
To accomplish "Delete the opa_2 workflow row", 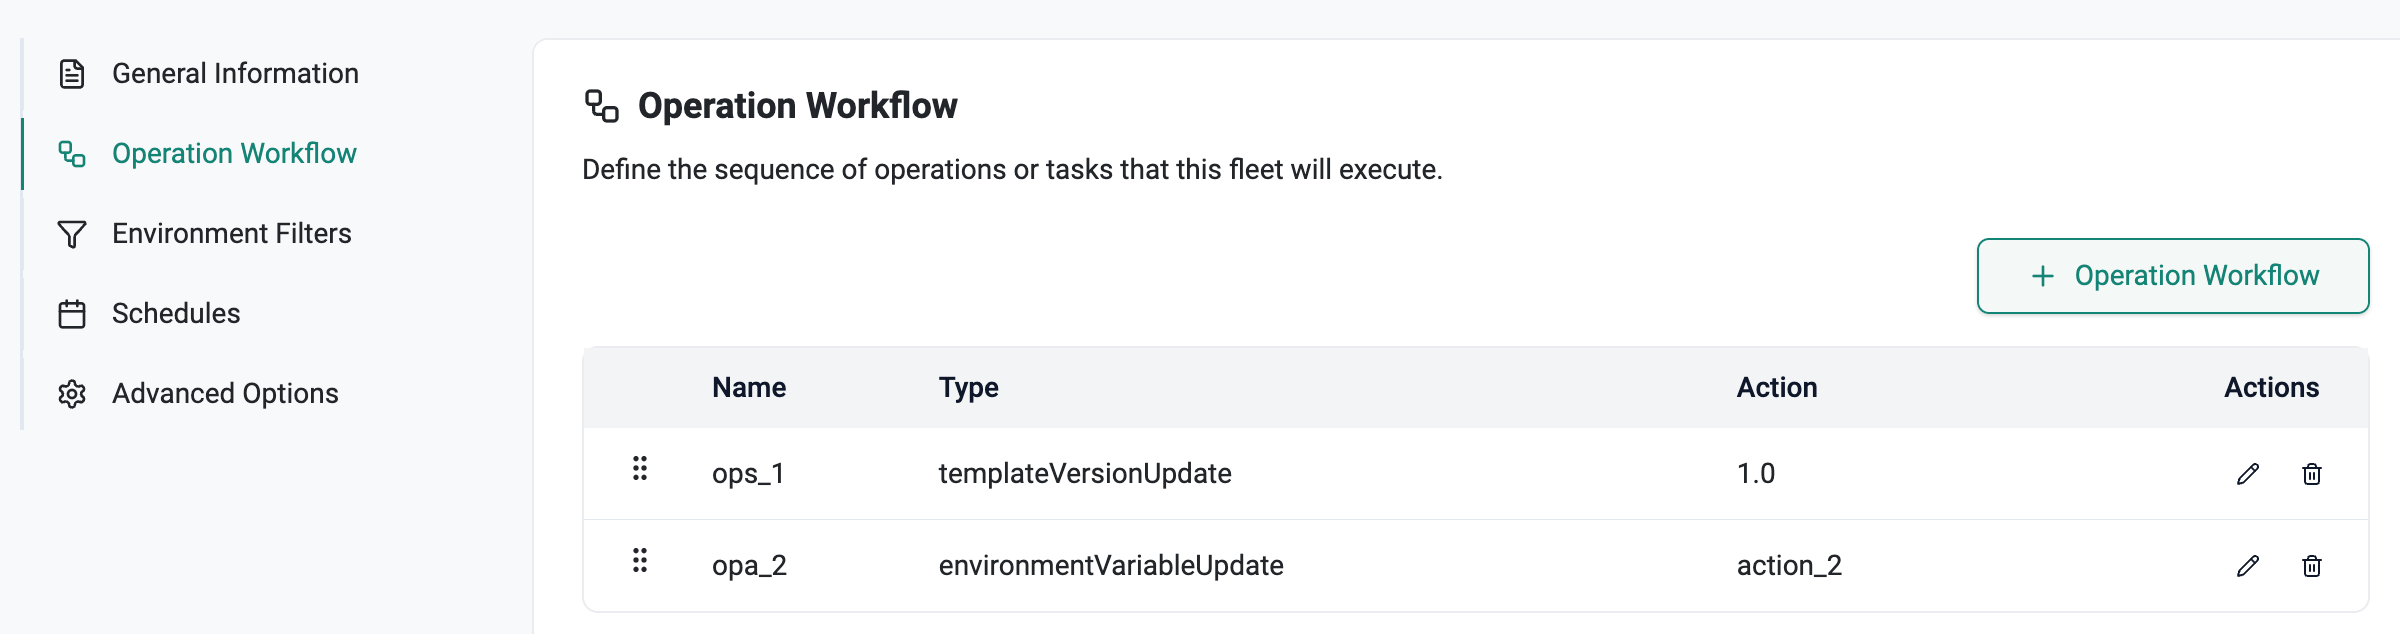I will click(2312, 566).
